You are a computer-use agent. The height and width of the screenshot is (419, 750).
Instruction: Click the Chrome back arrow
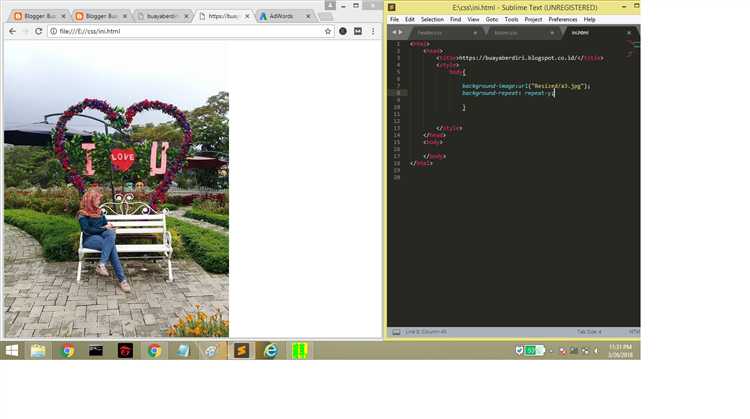click(12, 31)
